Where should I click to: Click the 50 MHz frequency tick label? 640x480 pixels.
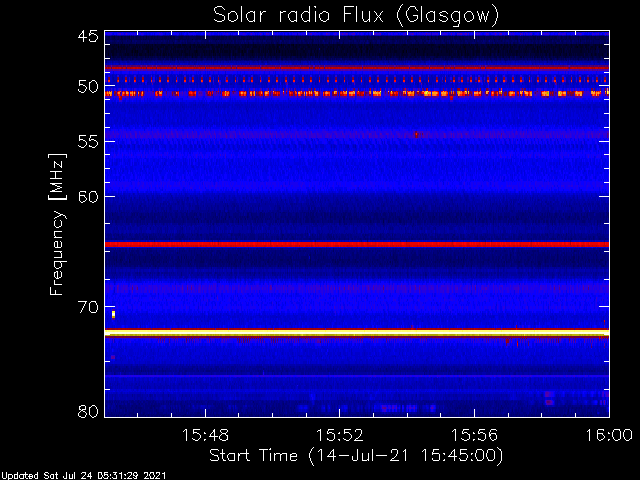87,88
